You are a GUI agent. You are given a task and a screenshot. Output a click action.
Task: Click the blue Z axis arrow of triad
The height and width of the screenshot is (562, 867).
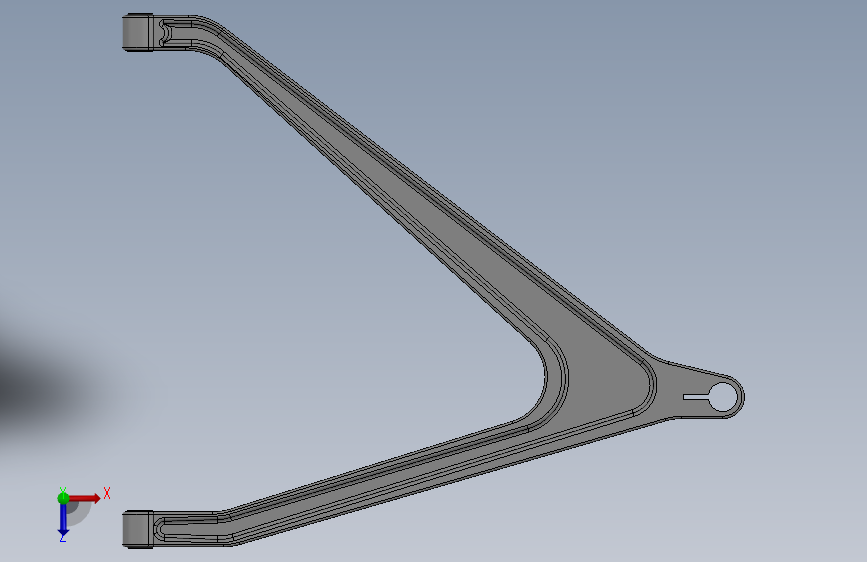[x=63, y=519]
